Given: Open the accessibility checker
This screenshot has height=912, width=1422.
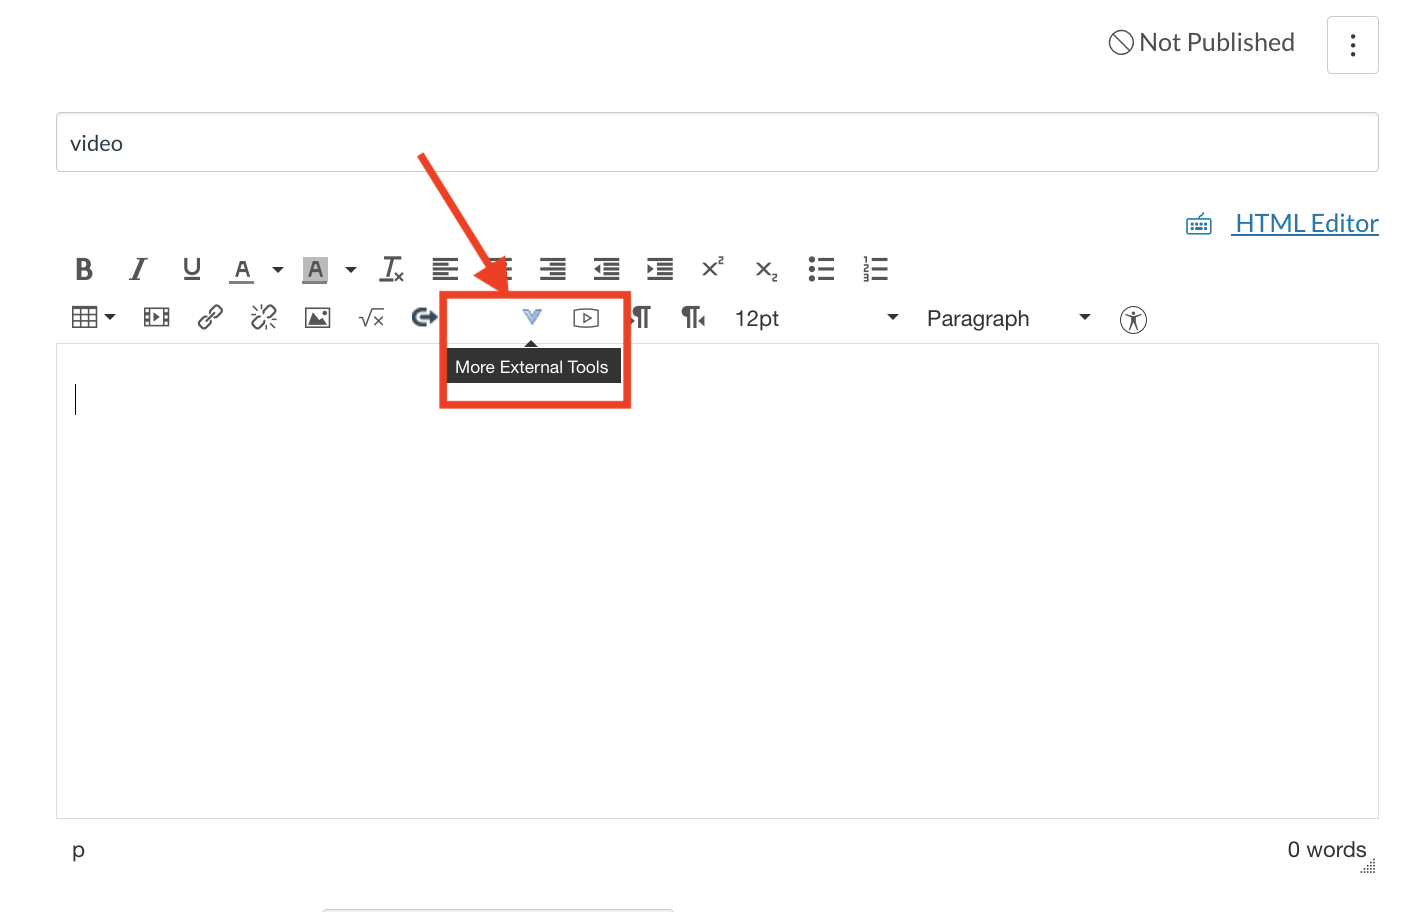Looking at the screenshot, I should point(1133,320).
